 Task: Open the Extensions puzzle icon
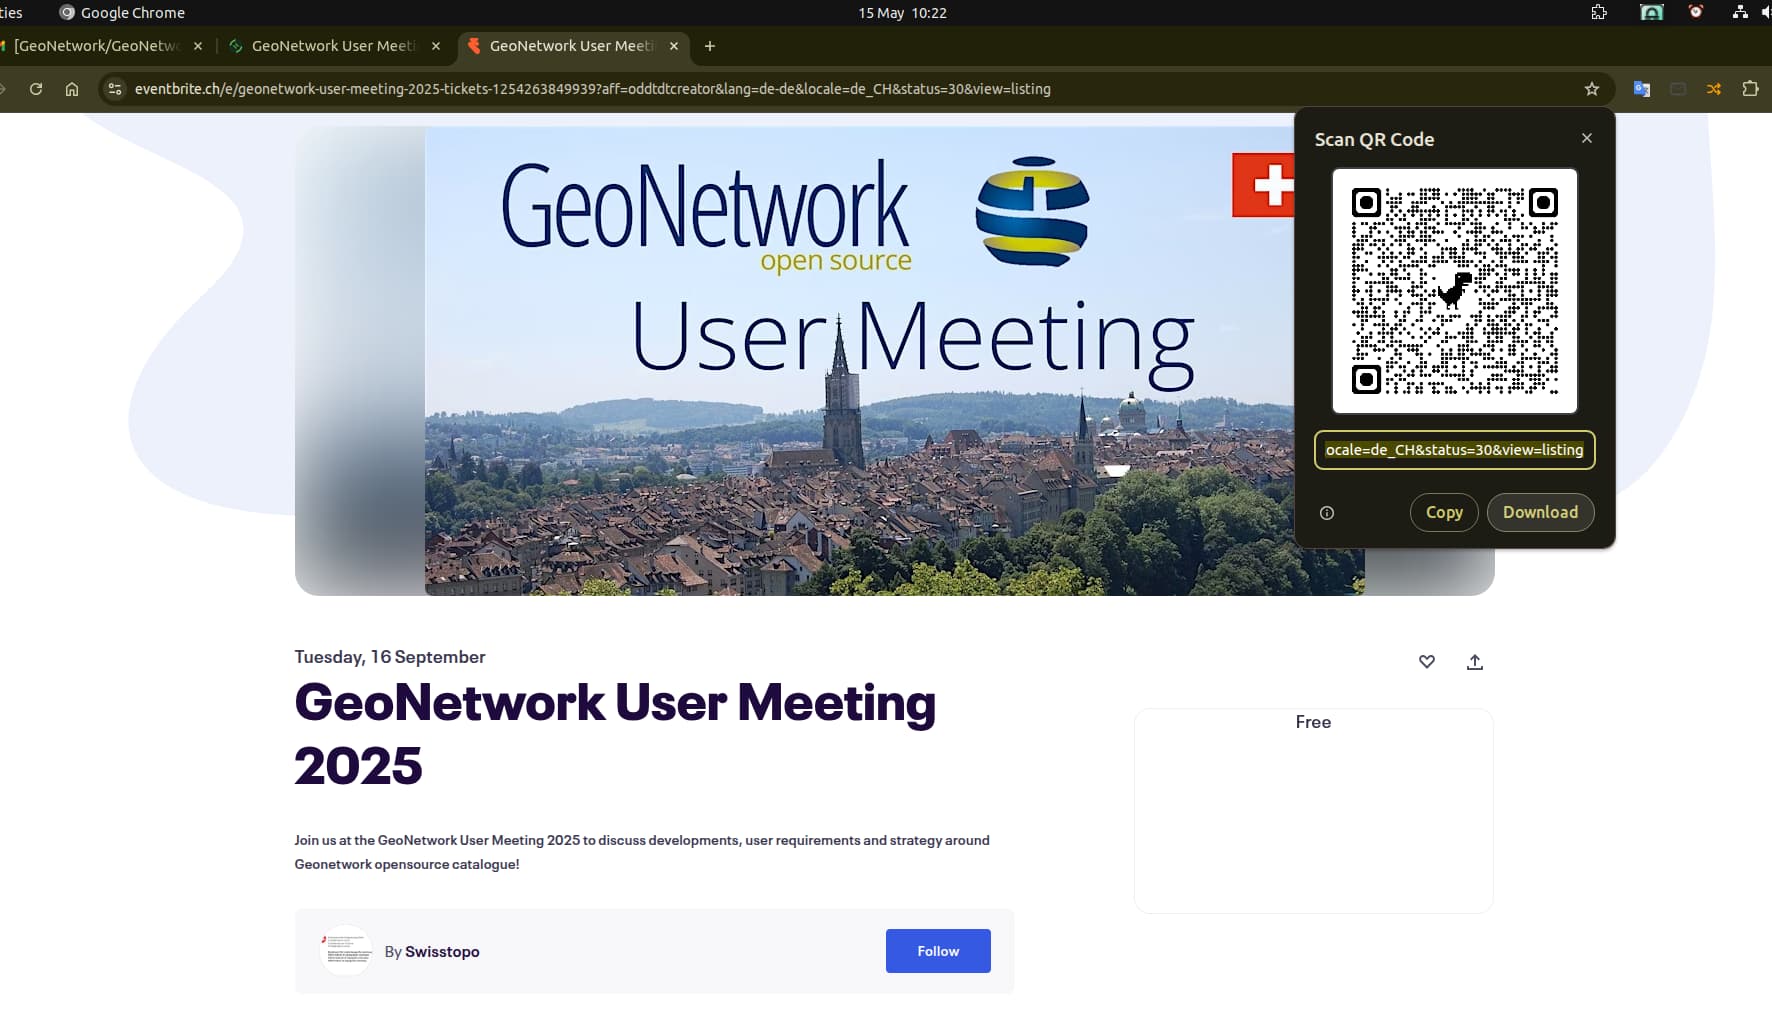1750,88
